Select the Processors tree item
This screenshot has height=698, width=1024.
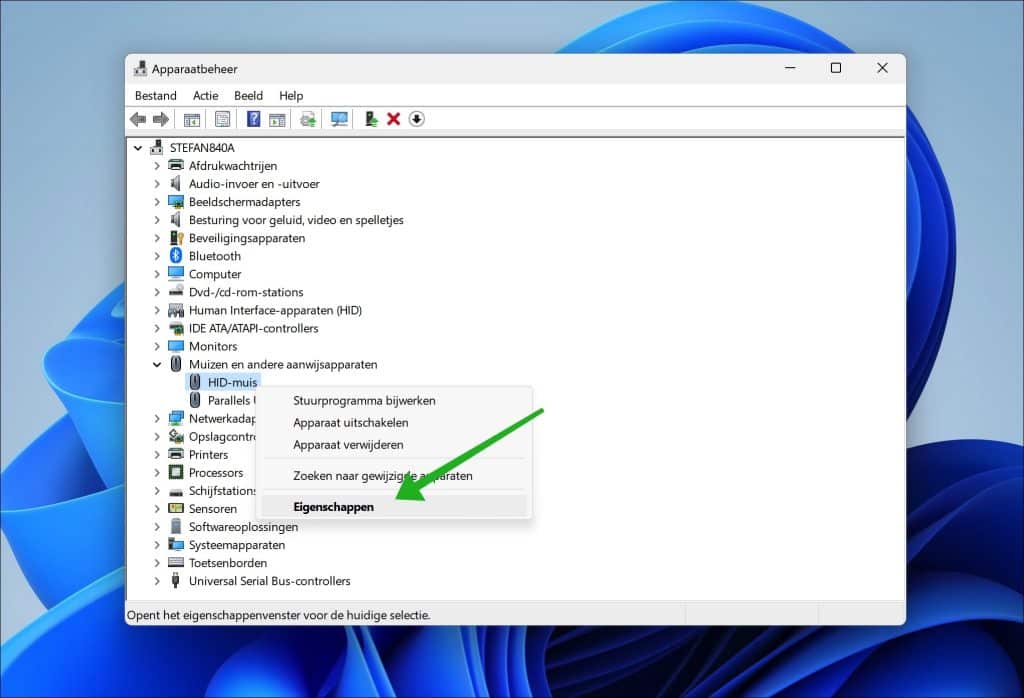[x=216, y=473]
